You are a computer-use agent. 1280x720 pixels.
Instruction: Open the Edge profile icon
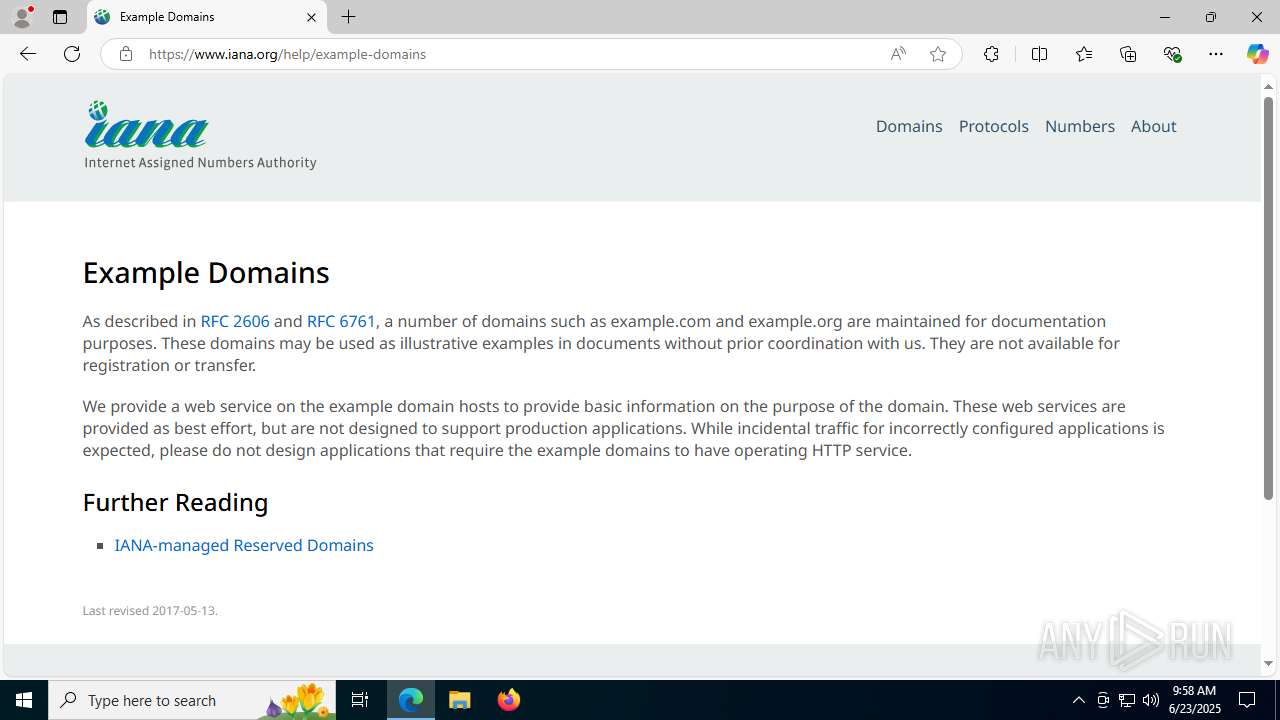pos(22,17)
